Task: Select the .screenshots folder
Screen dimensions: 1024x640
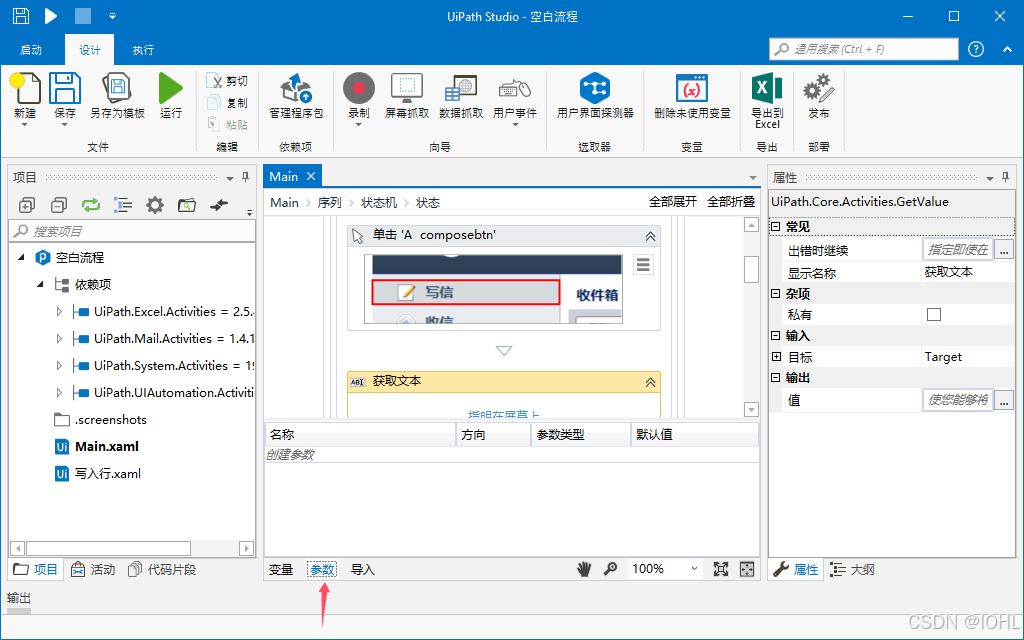Action: click(101, 419)
